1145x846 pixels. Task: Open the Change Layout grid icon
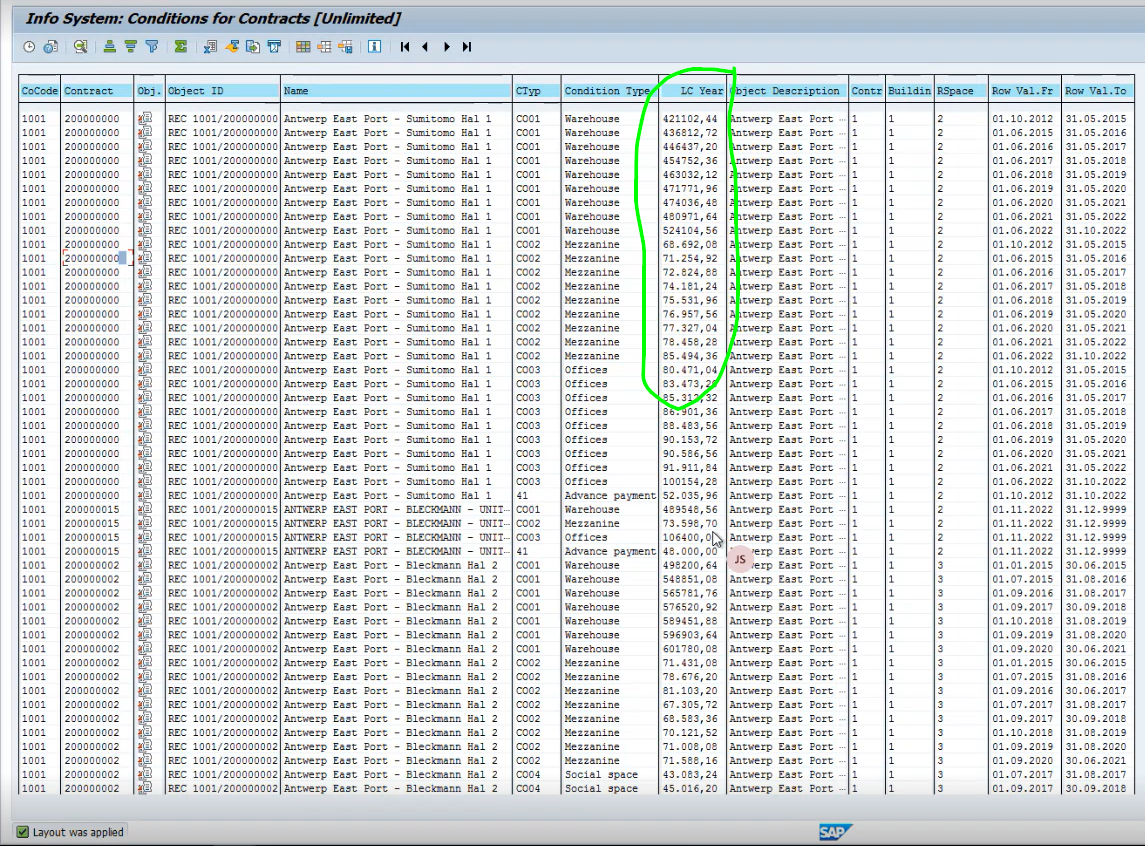(x=303, y=47)
